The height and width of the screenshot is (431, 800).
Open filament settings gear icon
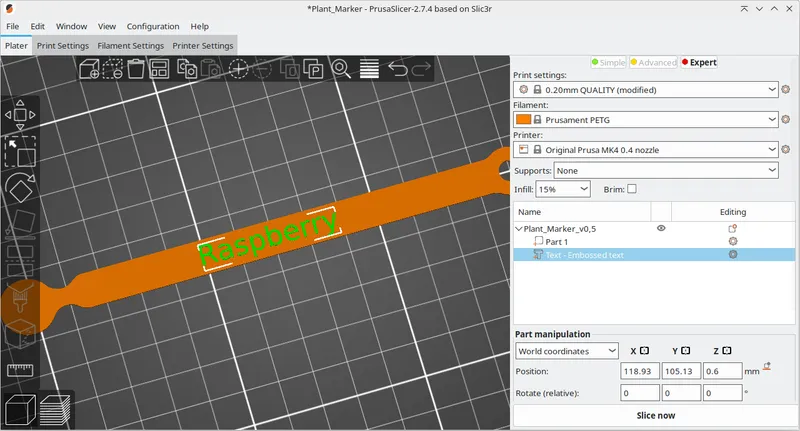pyautogui.click(x=786, y=119)
